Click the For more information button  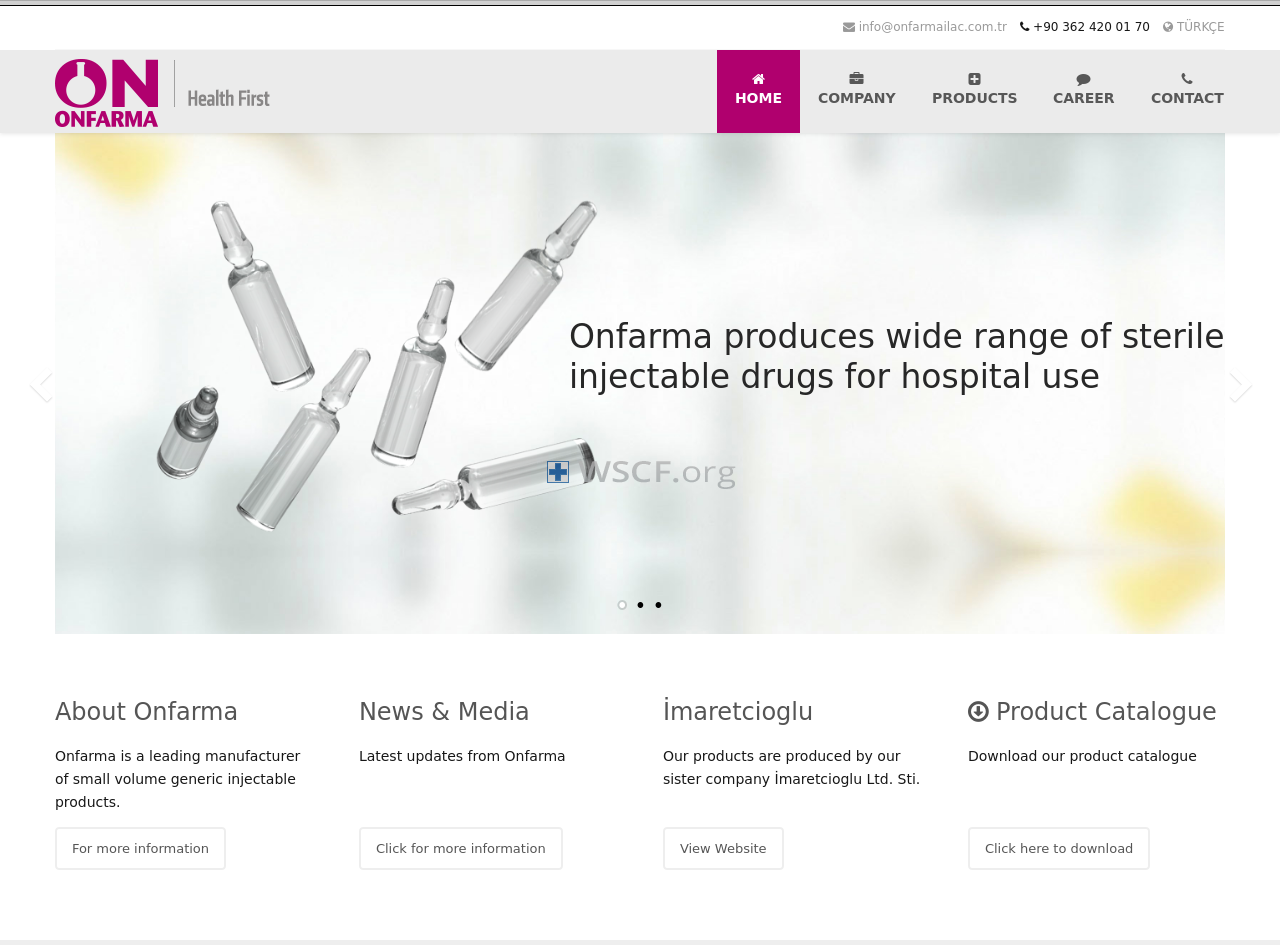pos(140,849)
